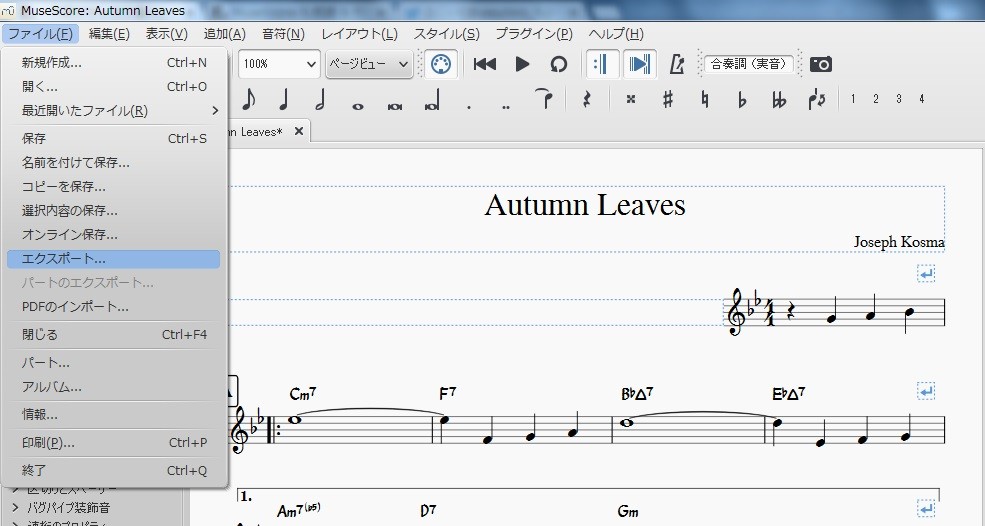Select longa note duration
Screen dimensions: 985x526
point(432,101)
